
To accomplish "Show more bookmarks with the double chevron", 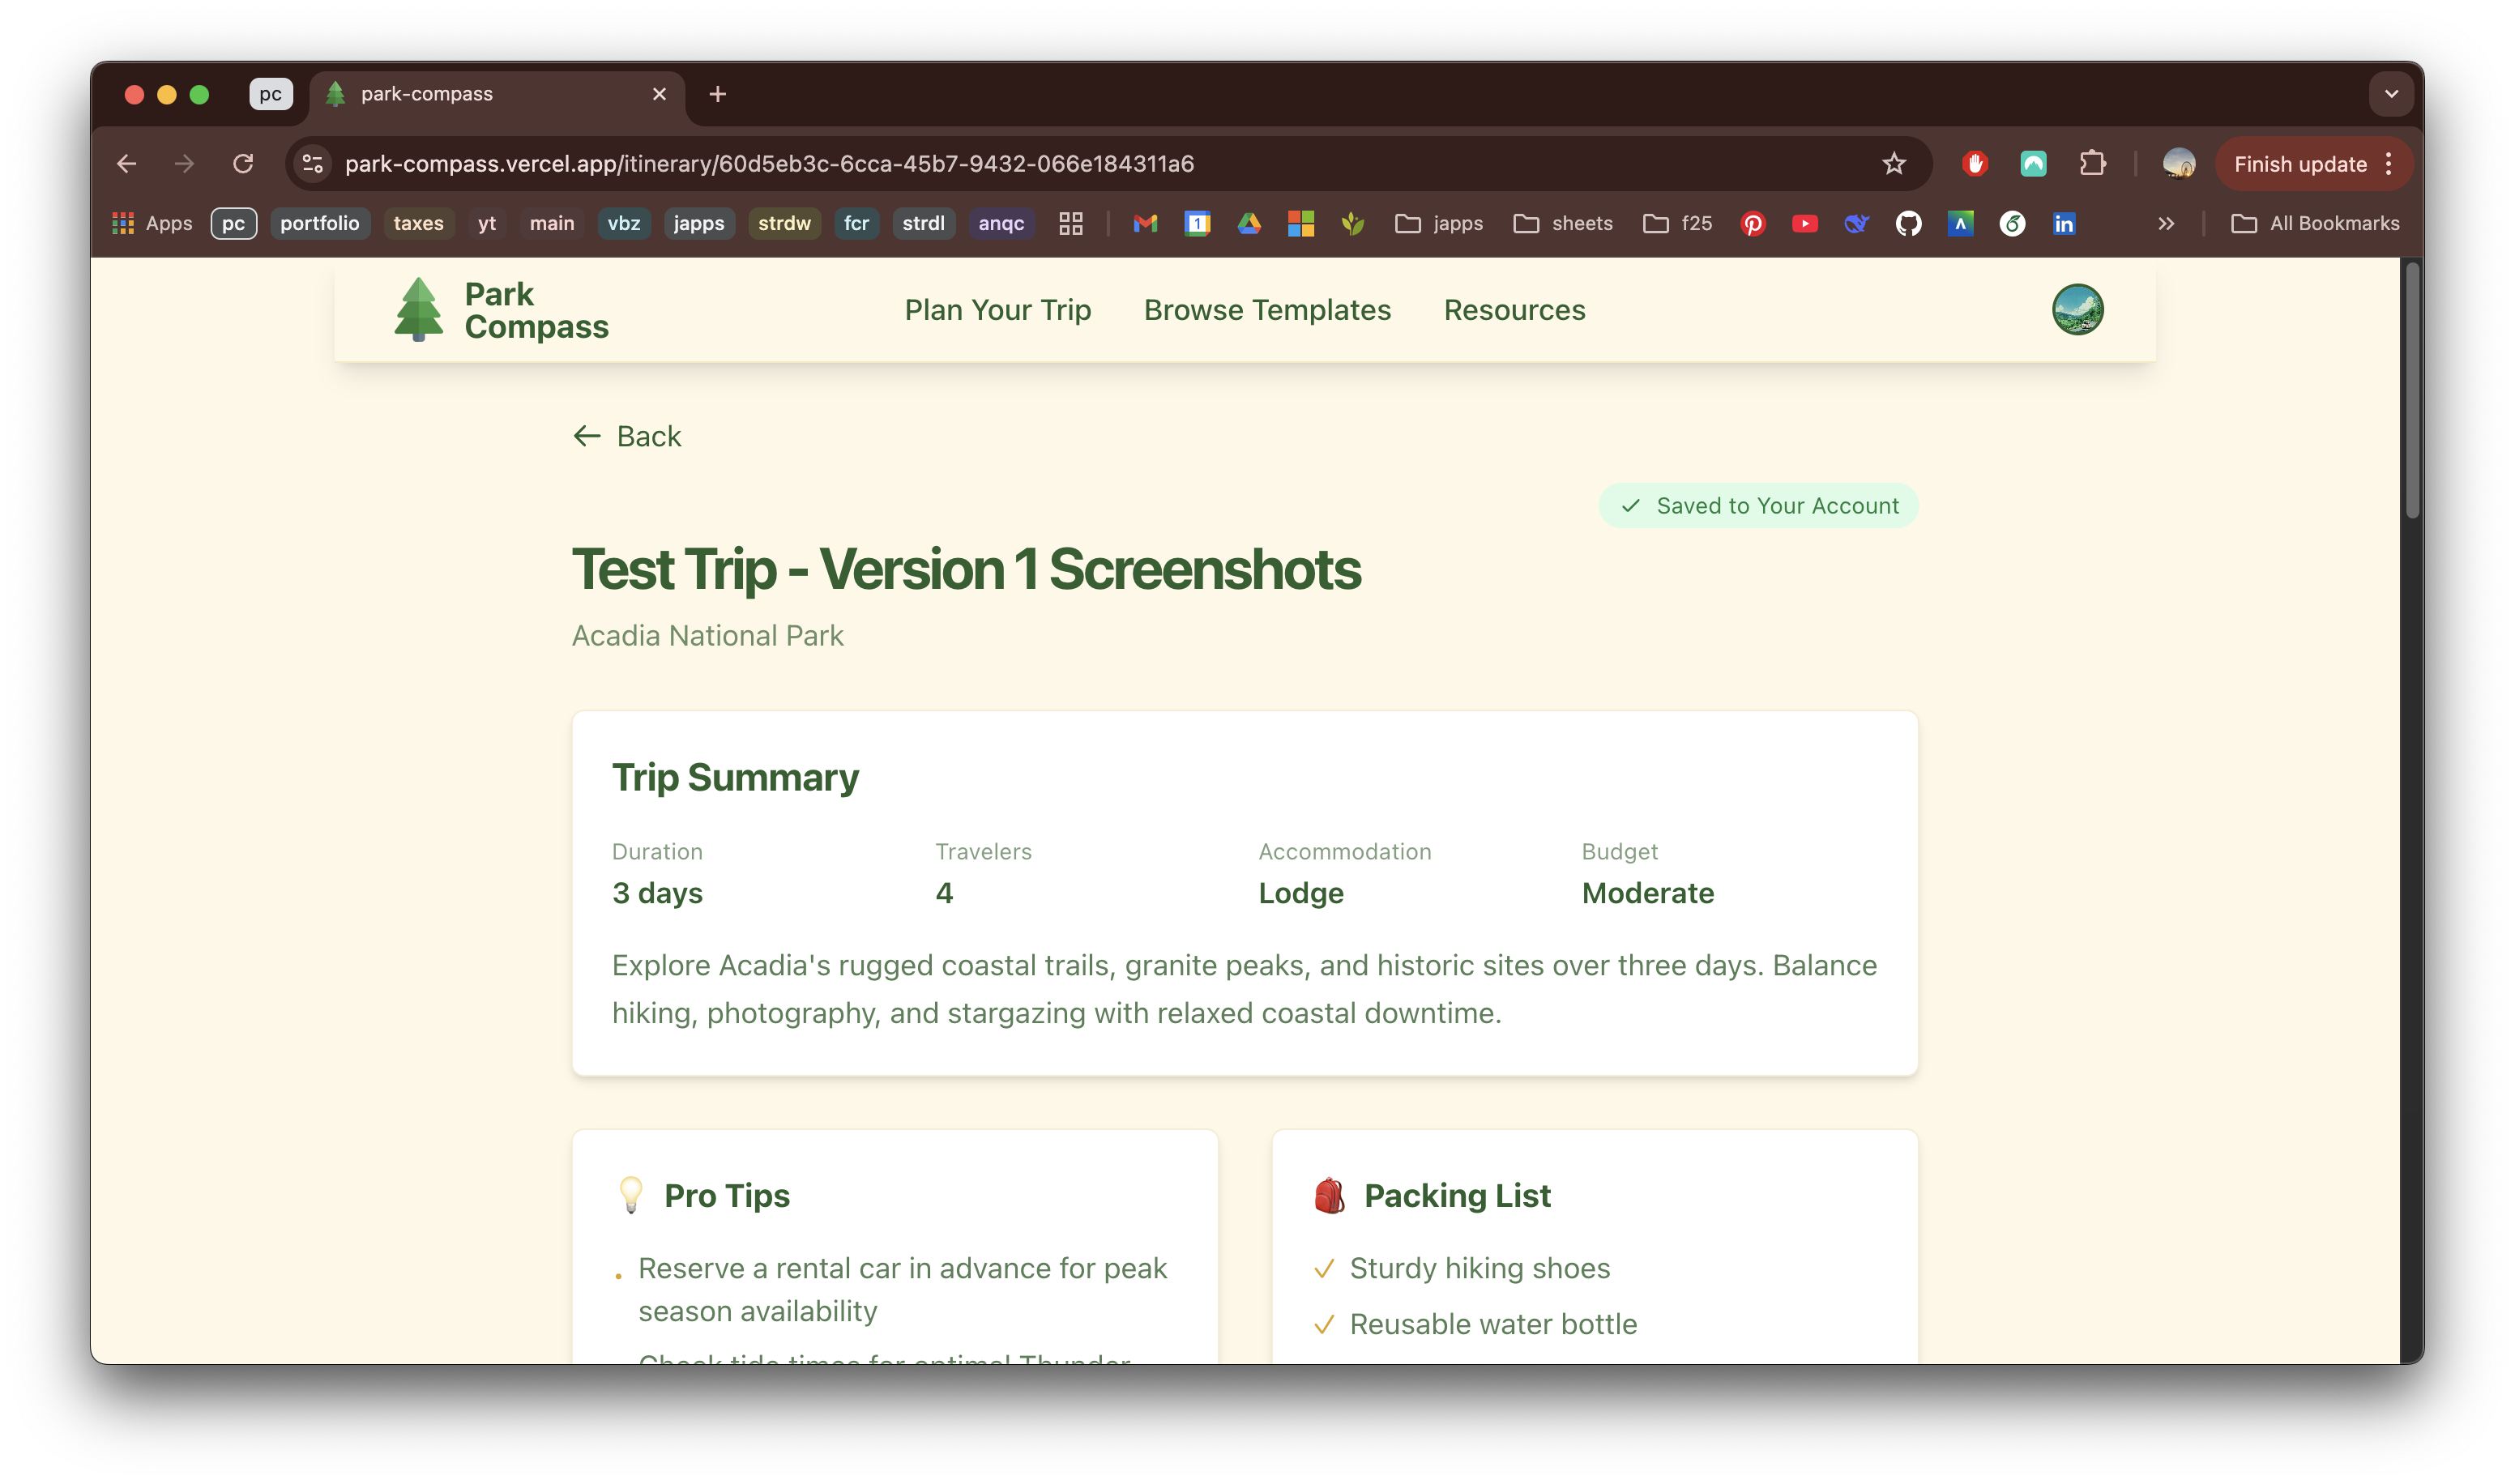I will coord(2165,223).
